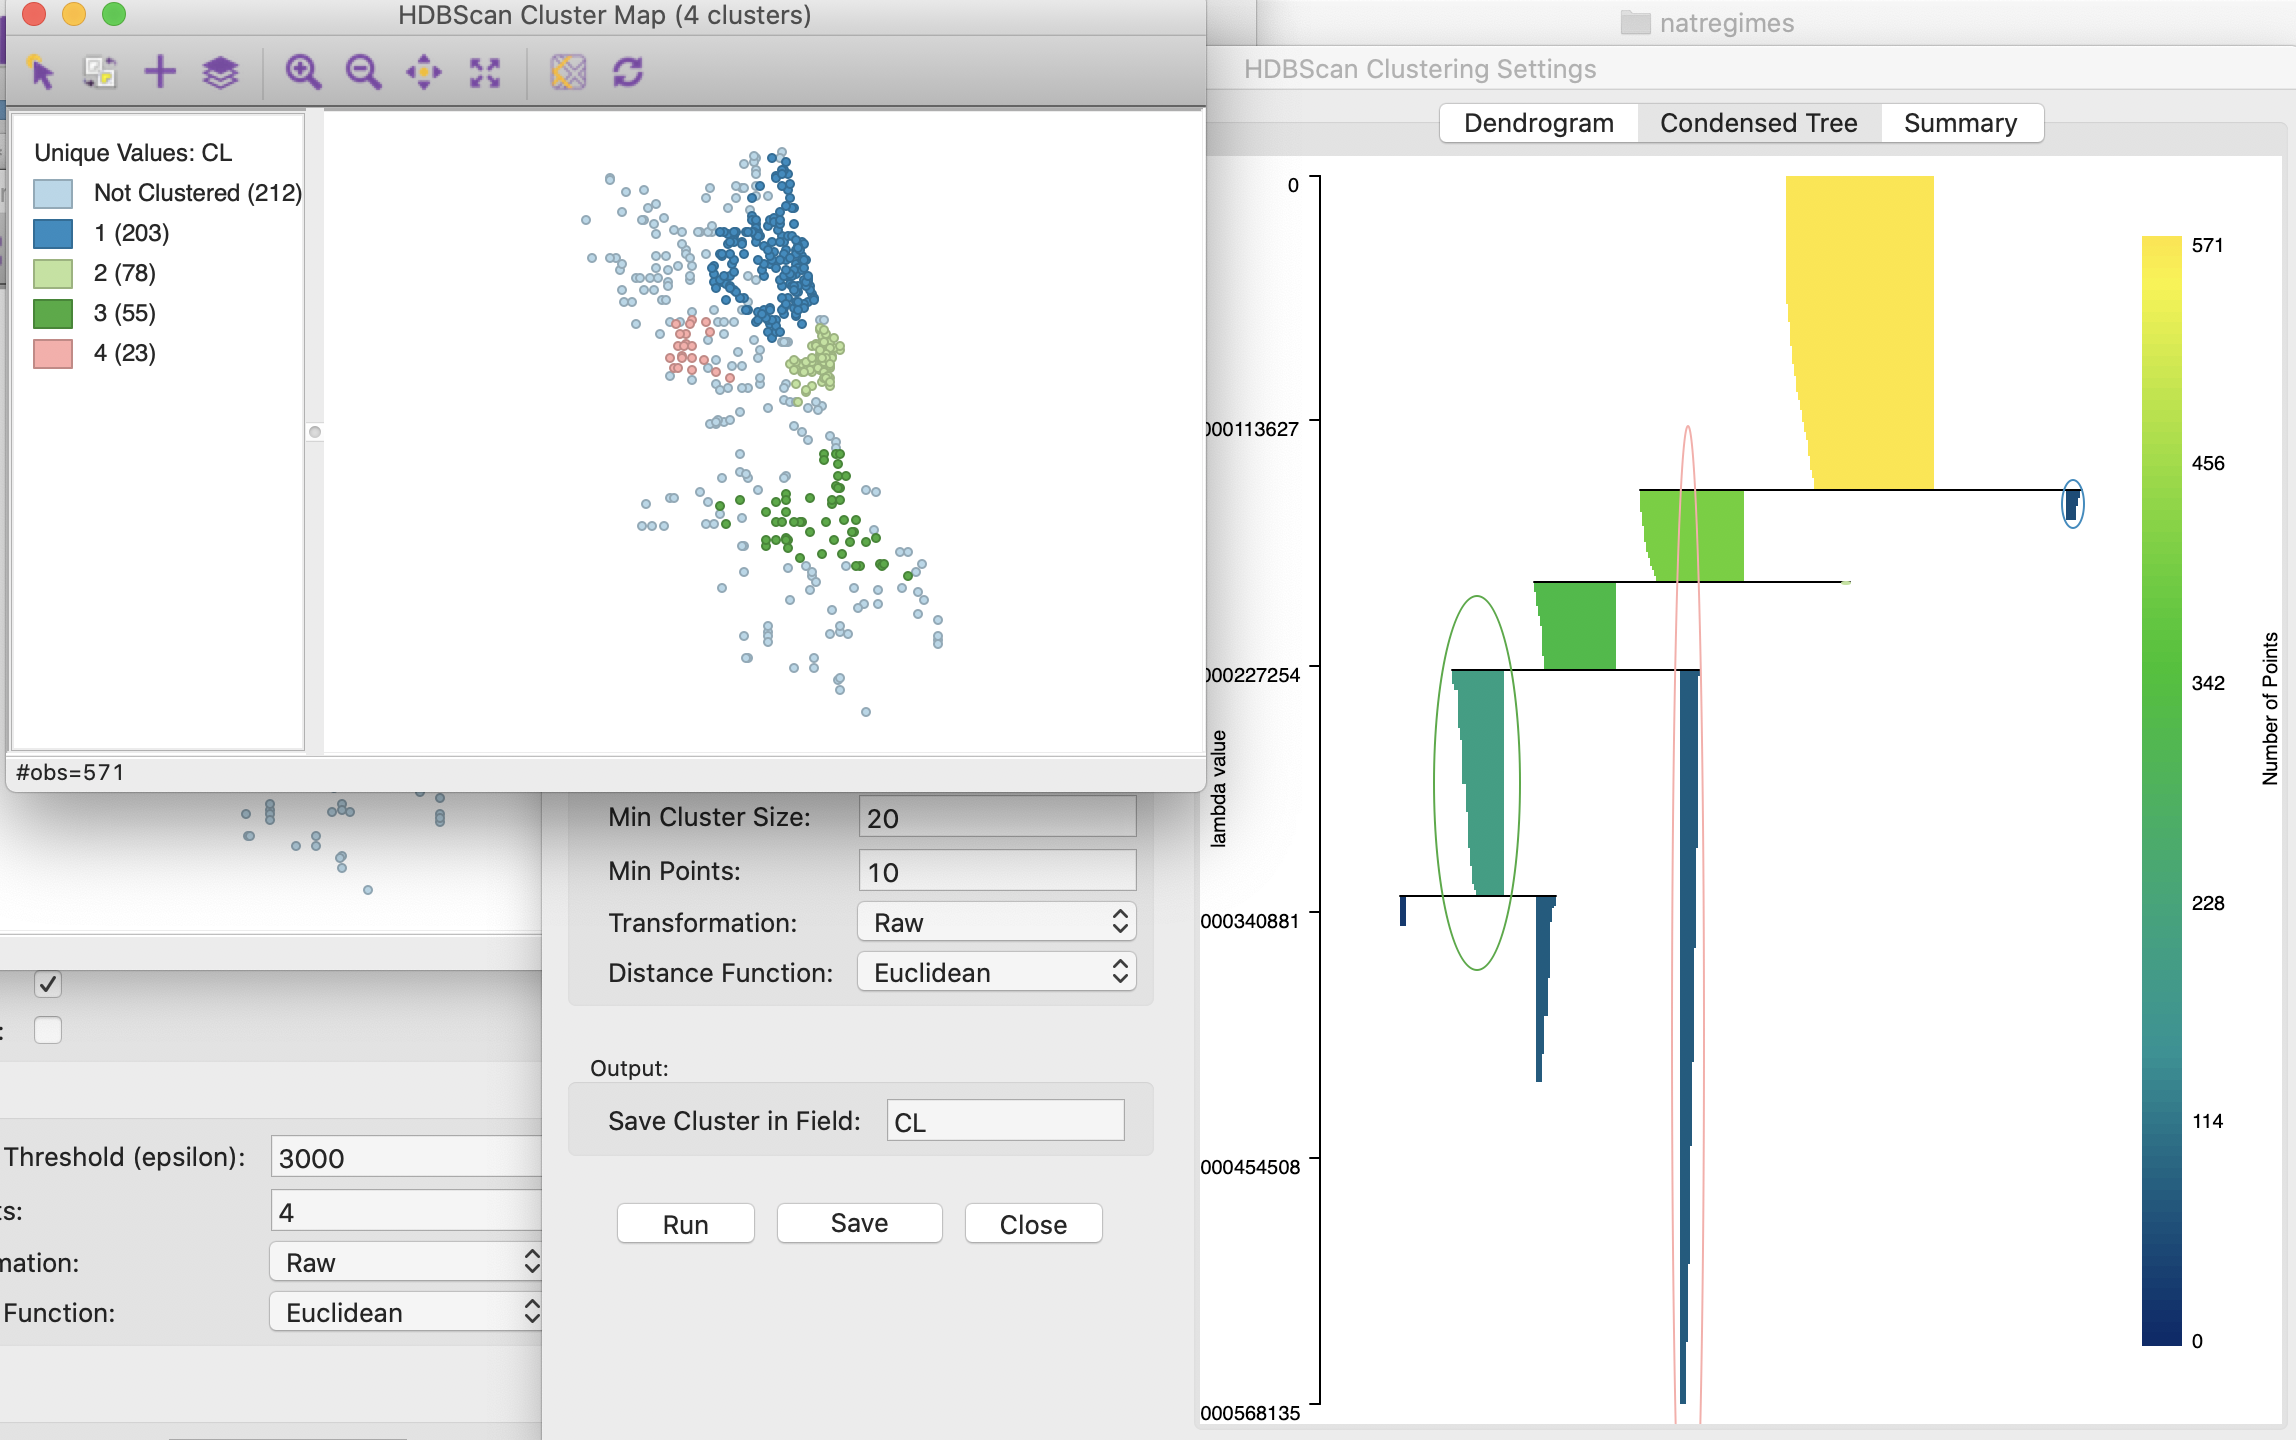This screenshot has width=2296, height=1440.
Task: Open the Transformation dropdown showing Raw
Action: (x=995, y=921)
